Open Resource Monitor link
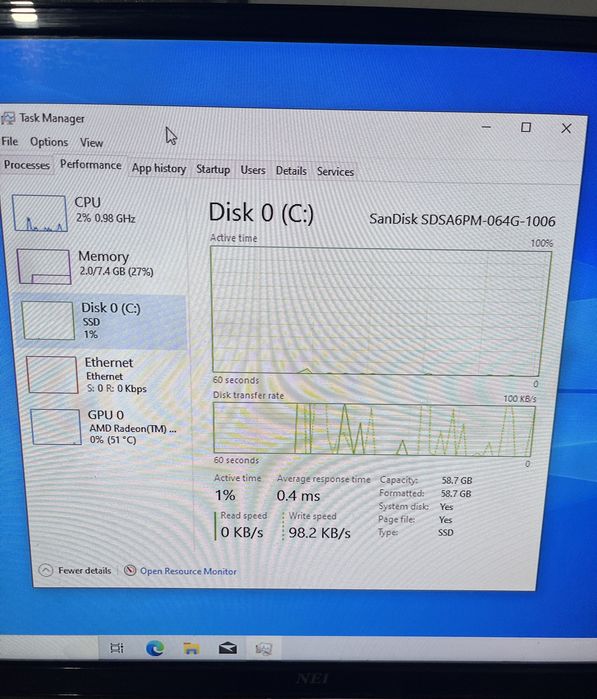Screen dimensions: 597x699 coord(188,571)
